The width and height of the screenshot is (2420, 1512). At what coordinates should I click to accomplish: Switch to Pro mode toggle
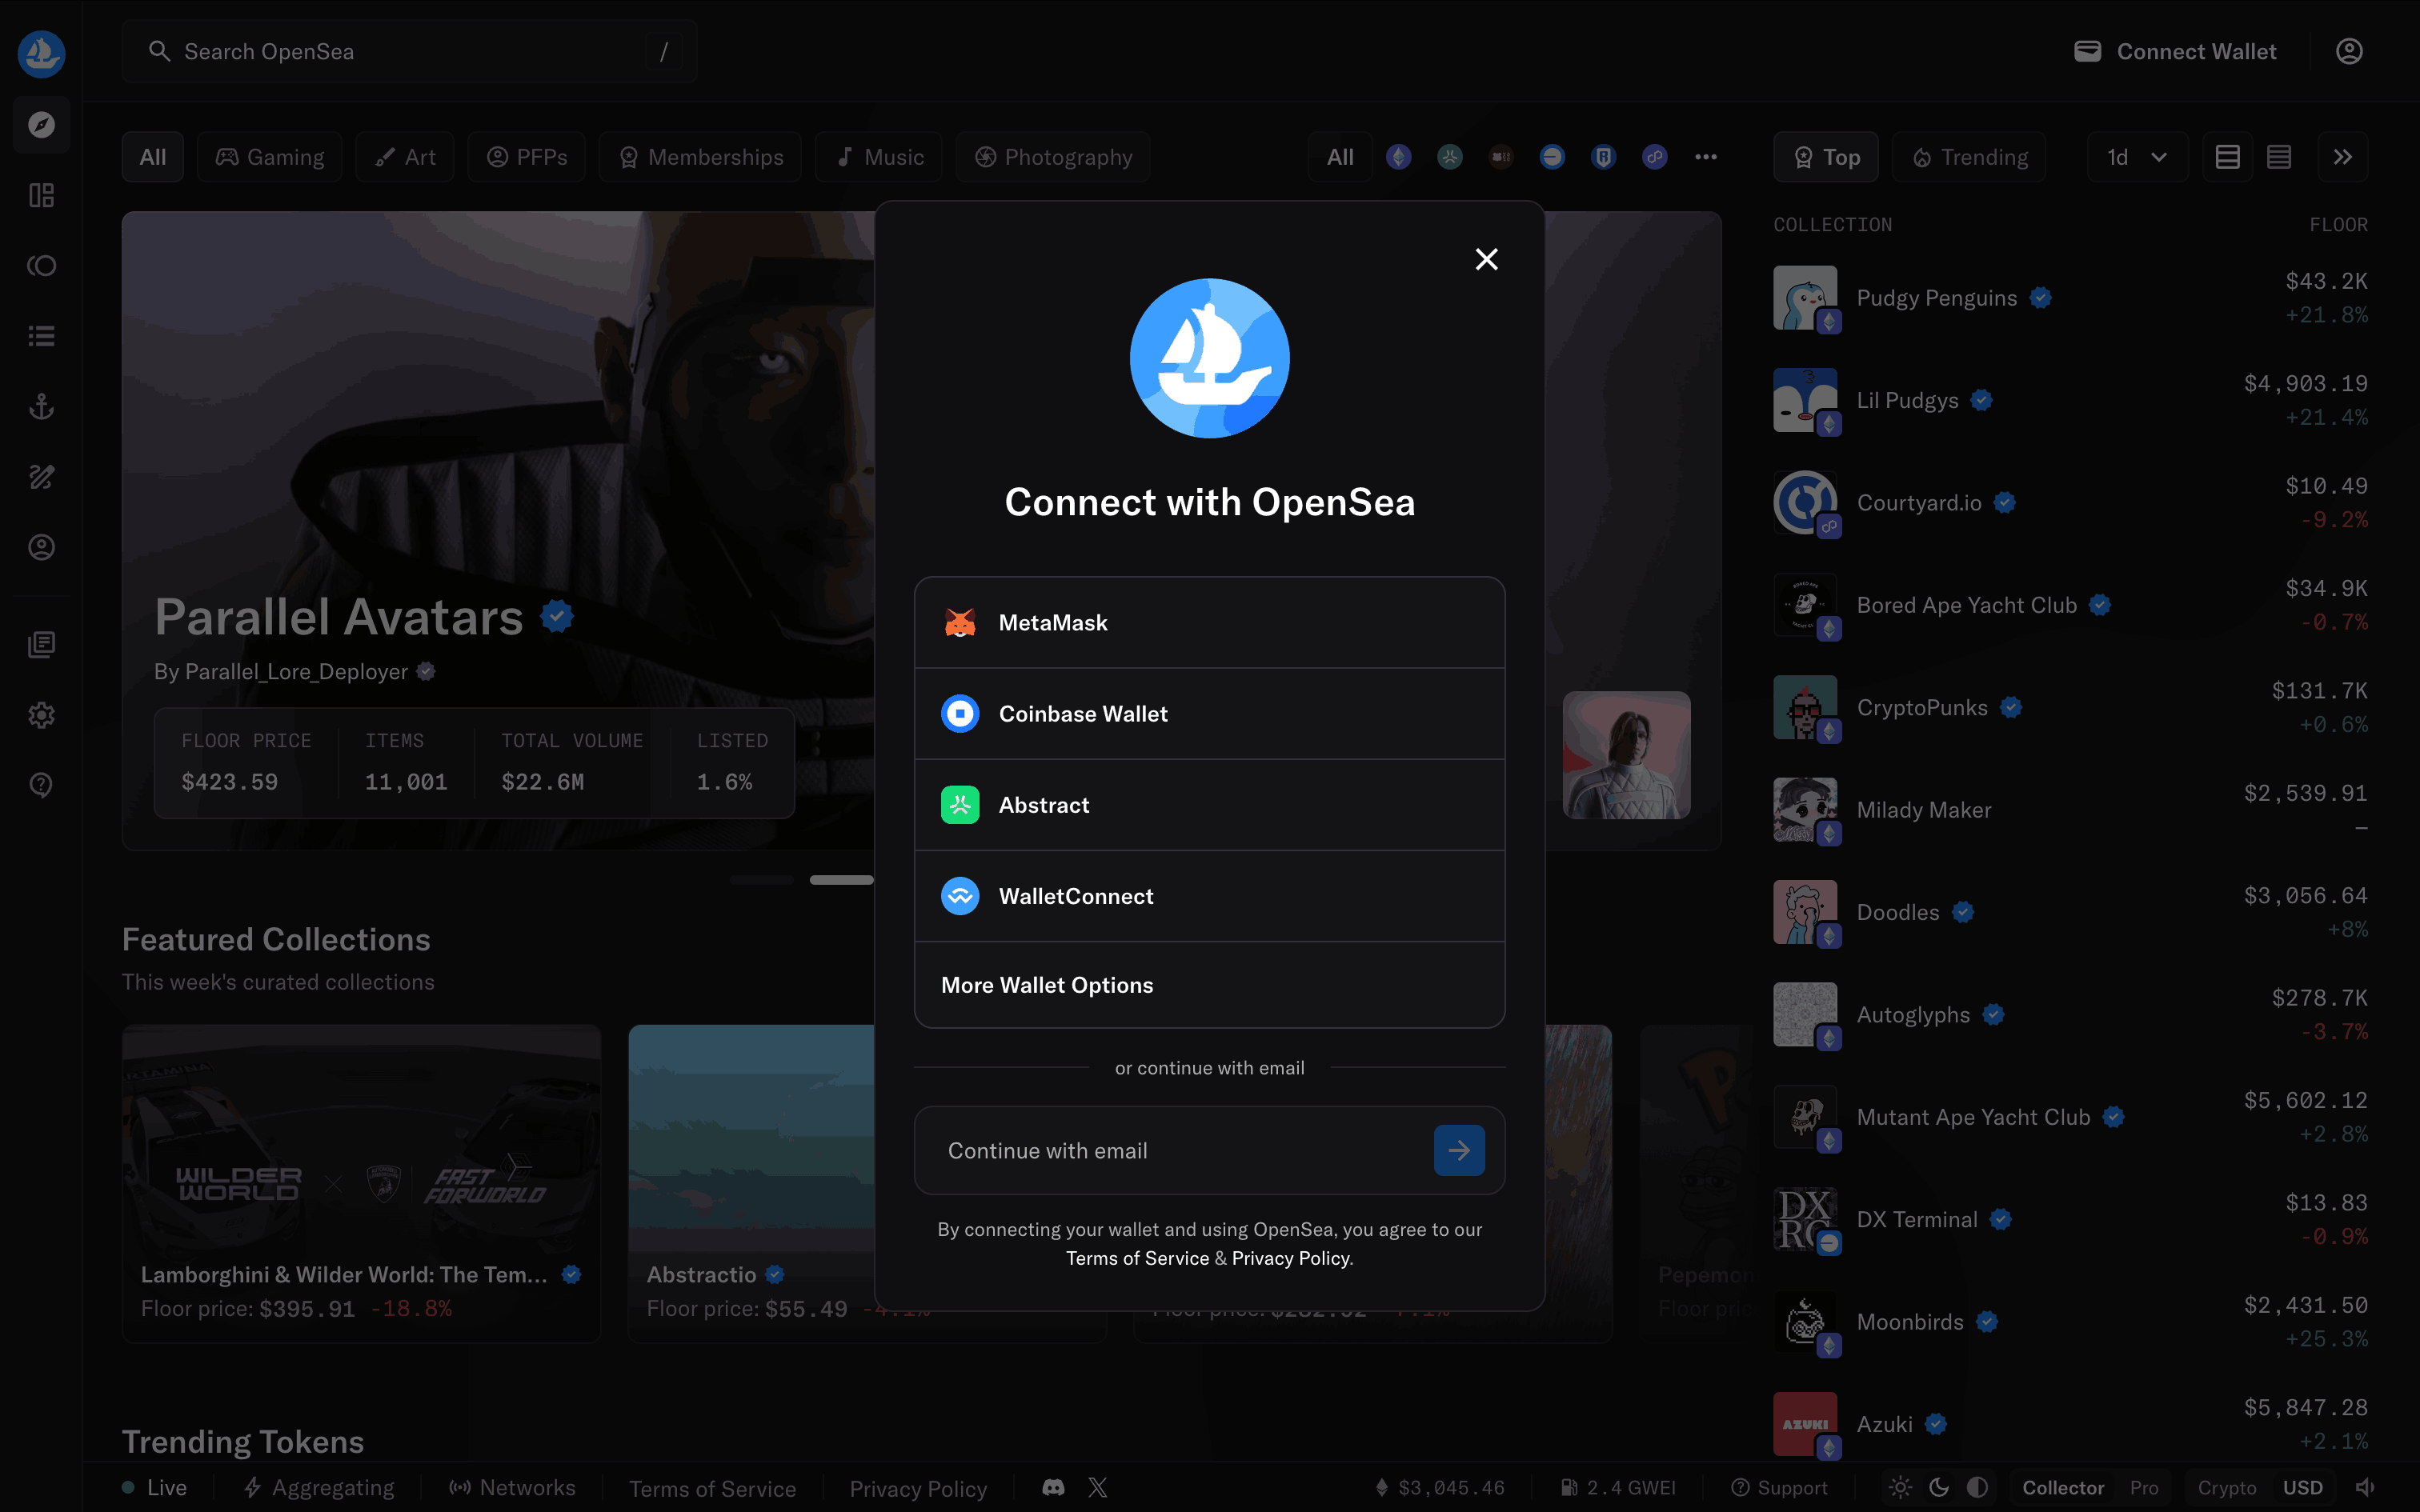click(2143, 1487)
